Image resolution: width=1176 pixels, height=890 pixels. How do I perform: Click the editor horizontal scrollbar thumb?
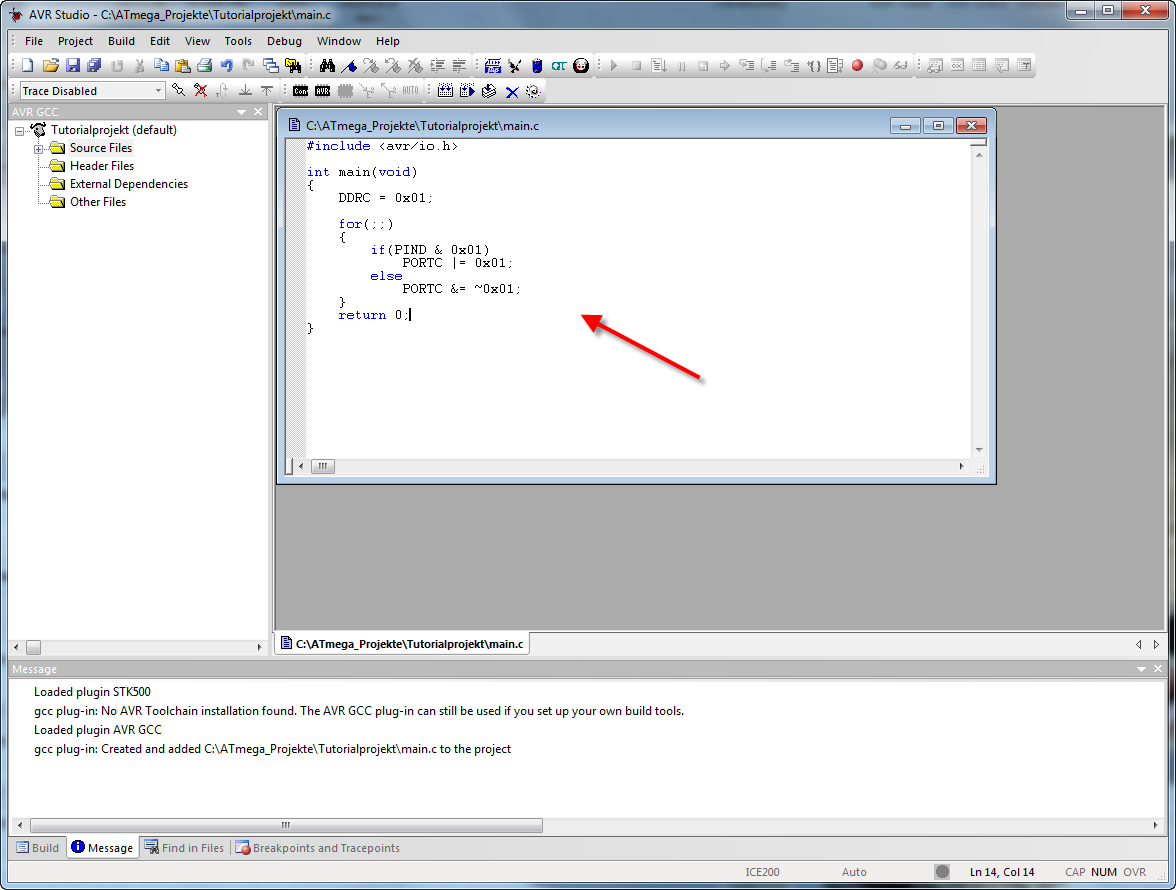[x=322, y=466]
